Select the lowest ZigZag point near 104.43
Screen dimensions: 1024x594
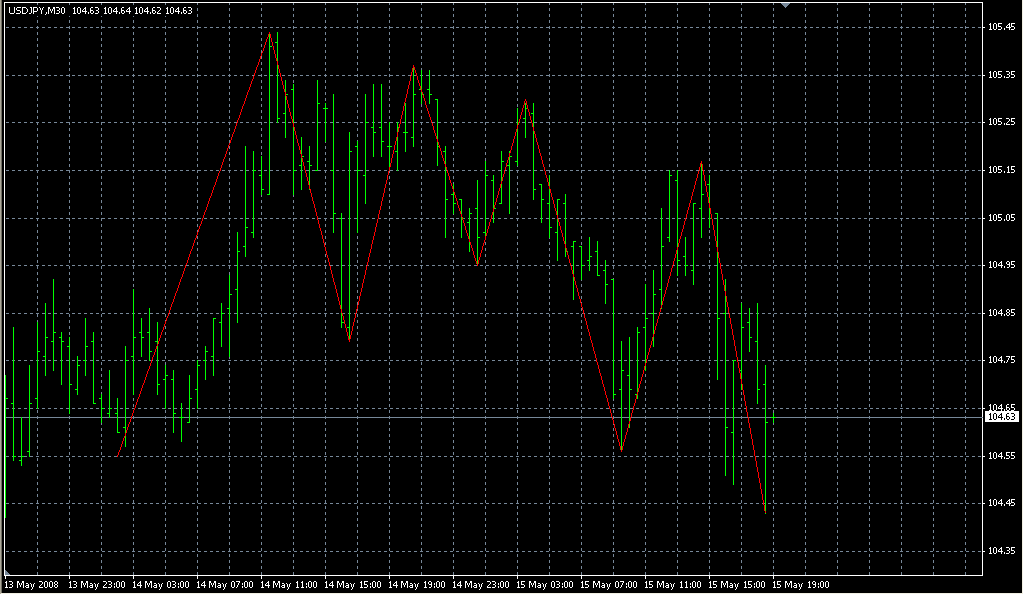765,512
